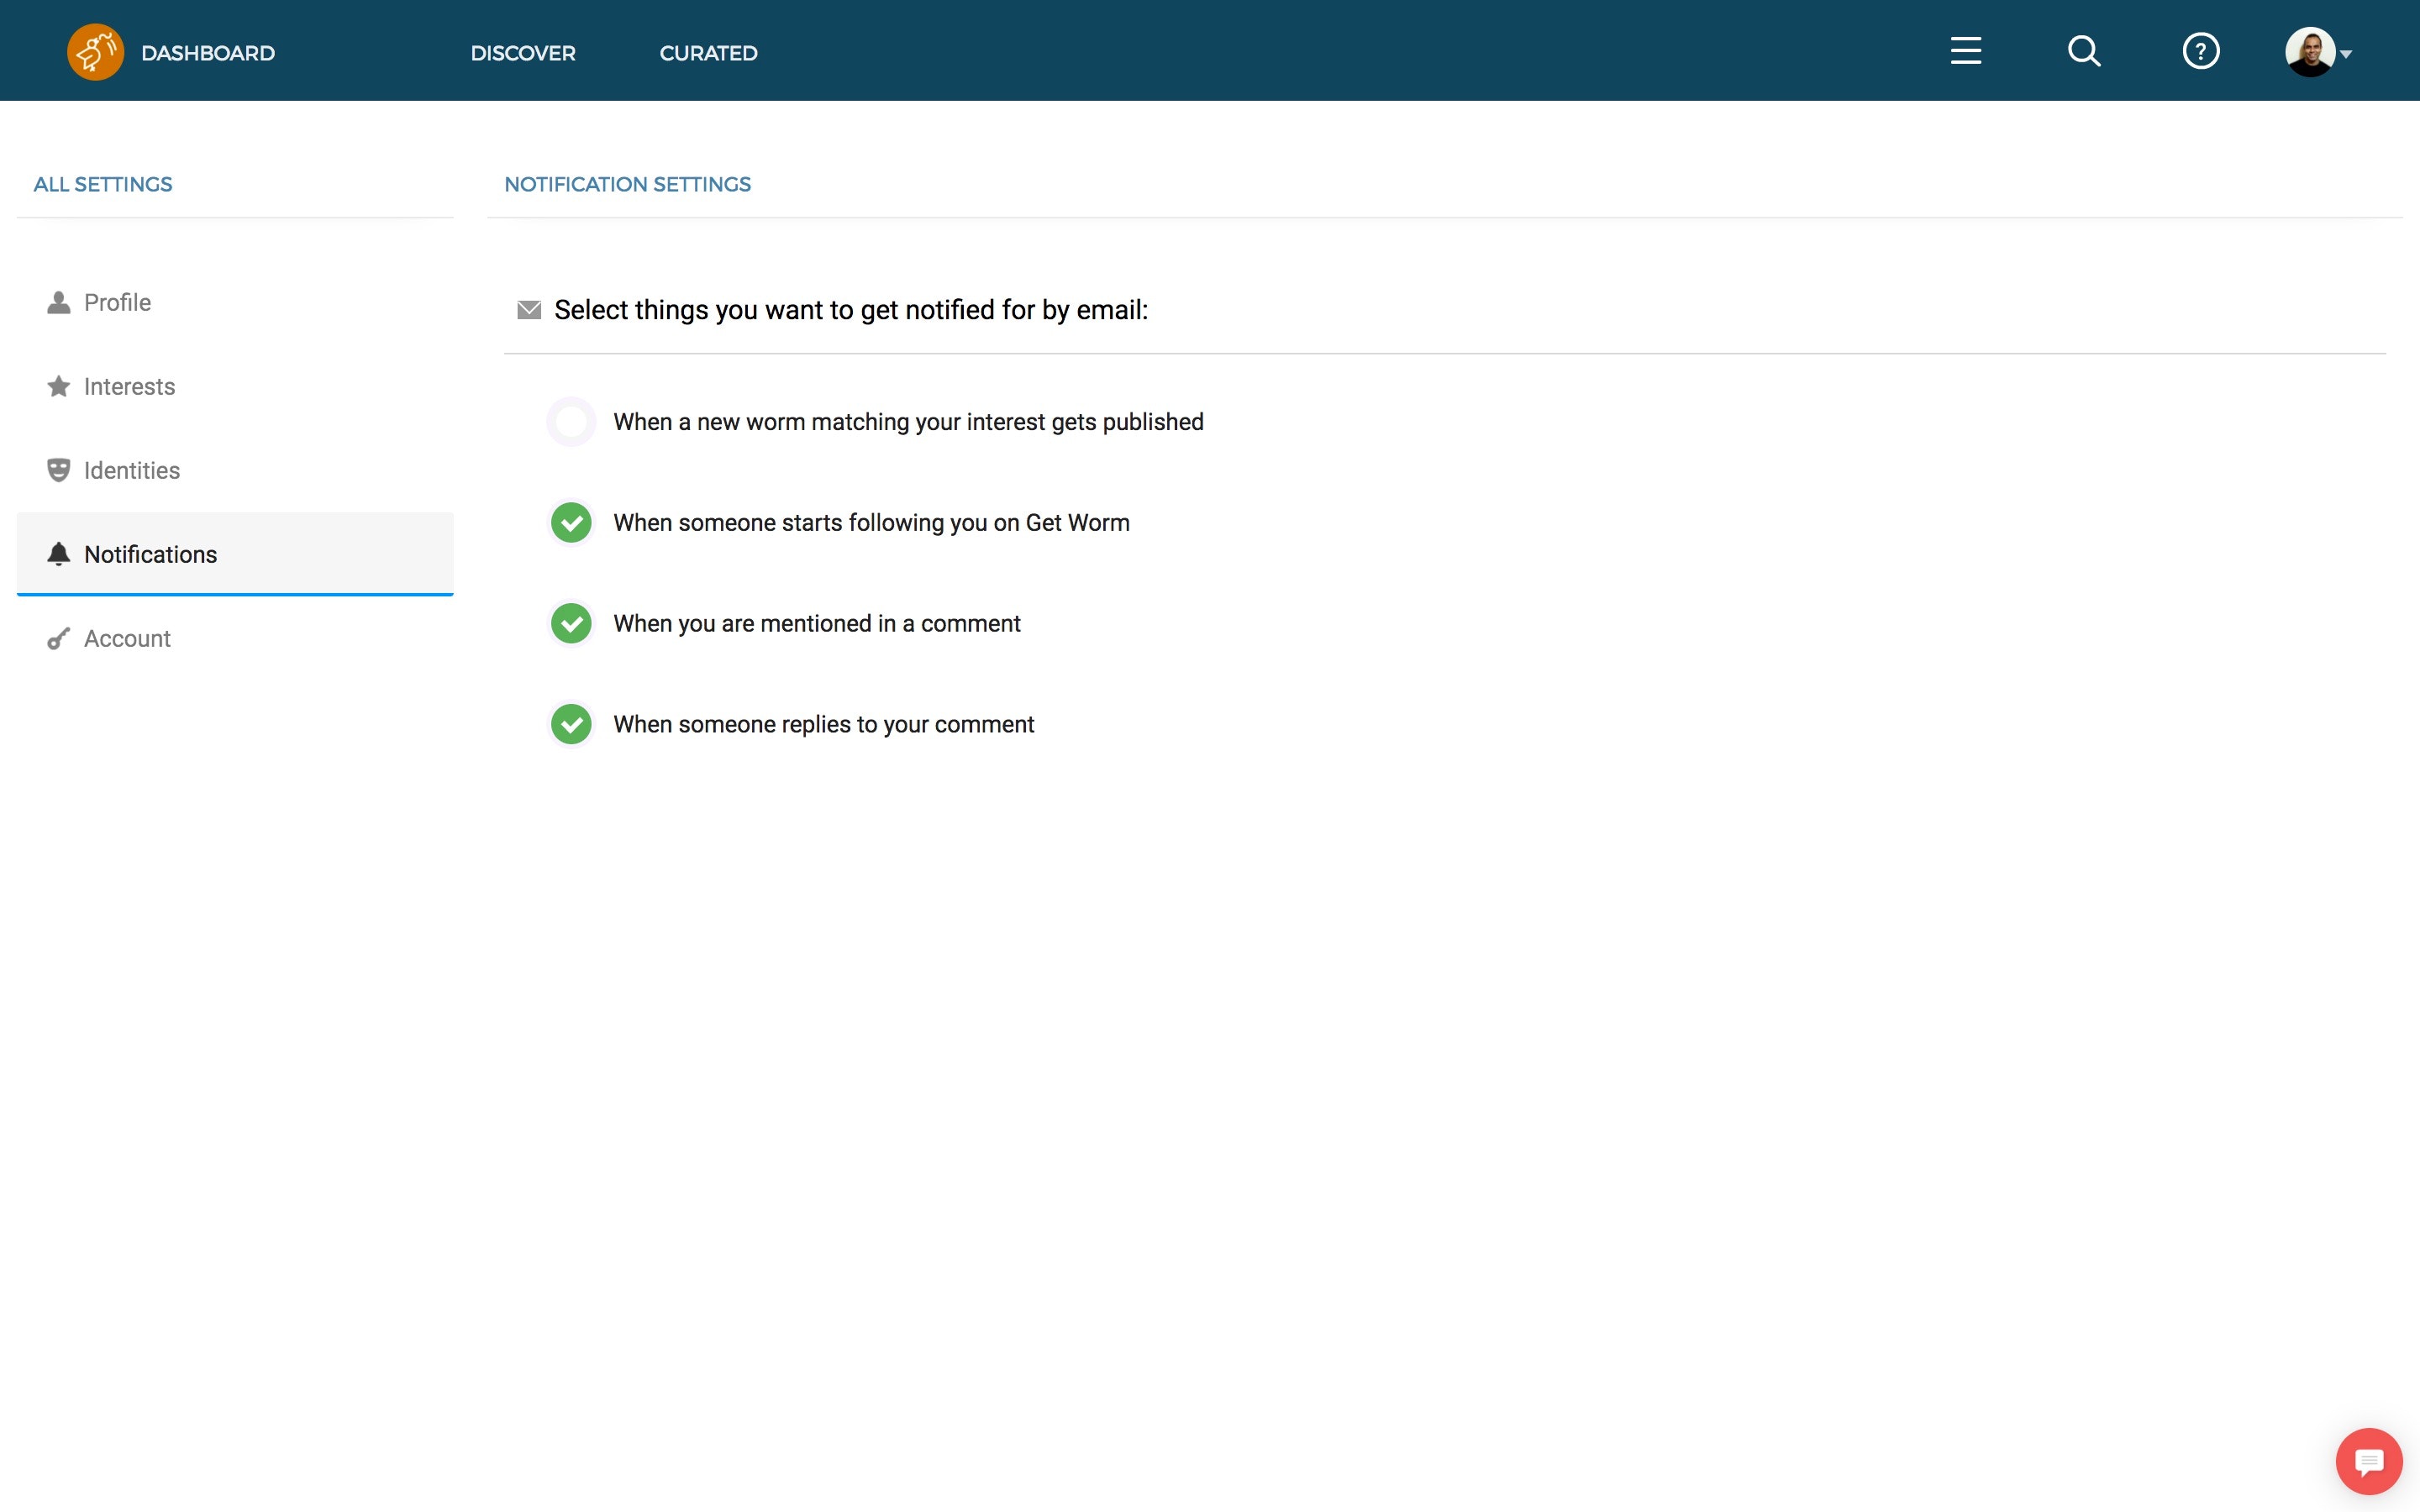Click the orange Get Worm logo
Image resolution: width=2420 pixels, height=1512 pixels.
click(95, 51)
